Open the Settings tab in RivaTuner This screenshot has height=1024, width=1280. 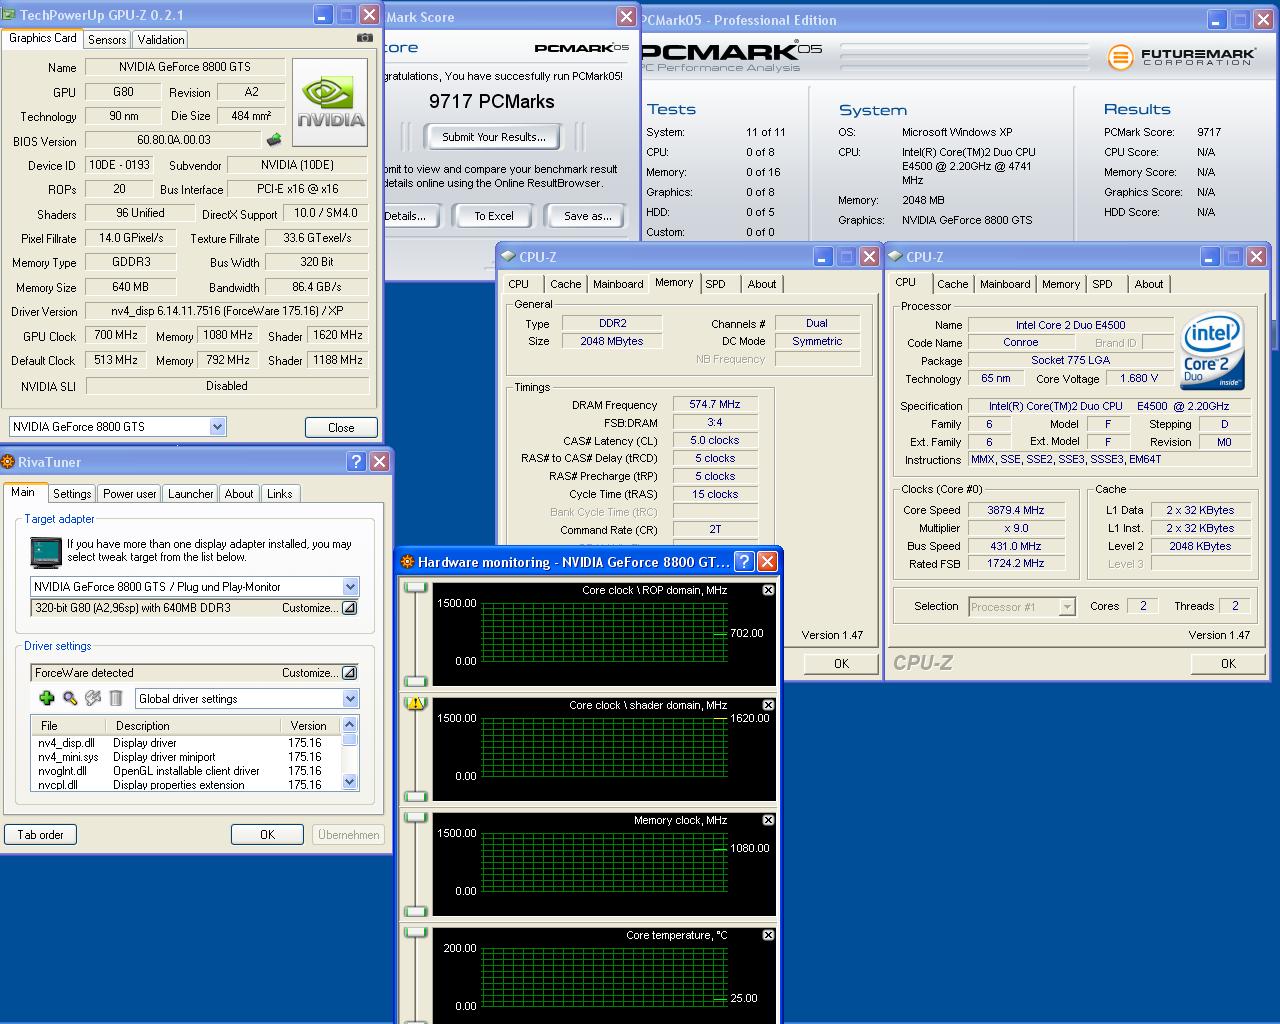72,494
